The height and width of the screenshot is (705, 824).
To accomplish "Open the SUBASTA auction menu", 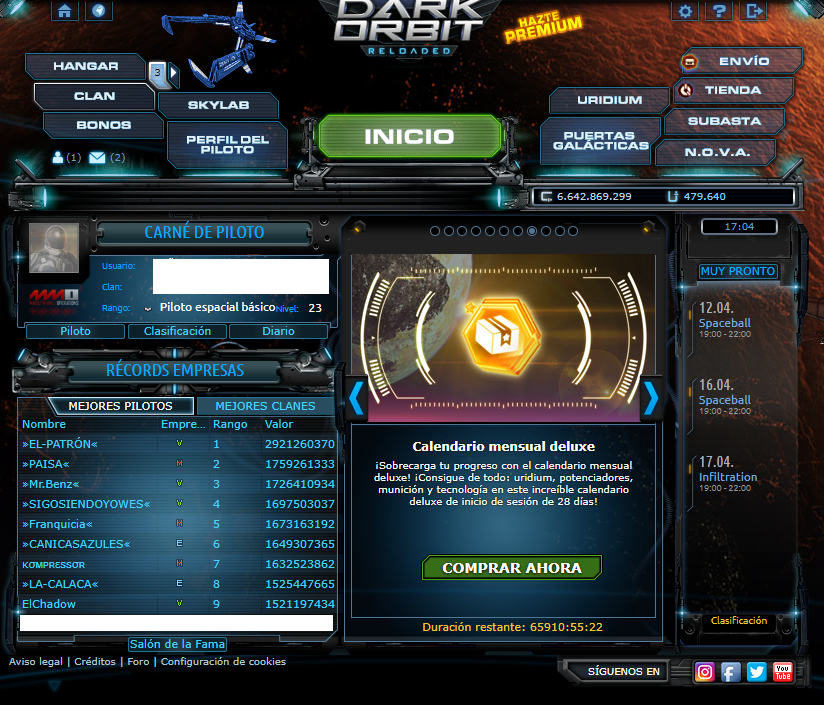I will pos(725,121).
